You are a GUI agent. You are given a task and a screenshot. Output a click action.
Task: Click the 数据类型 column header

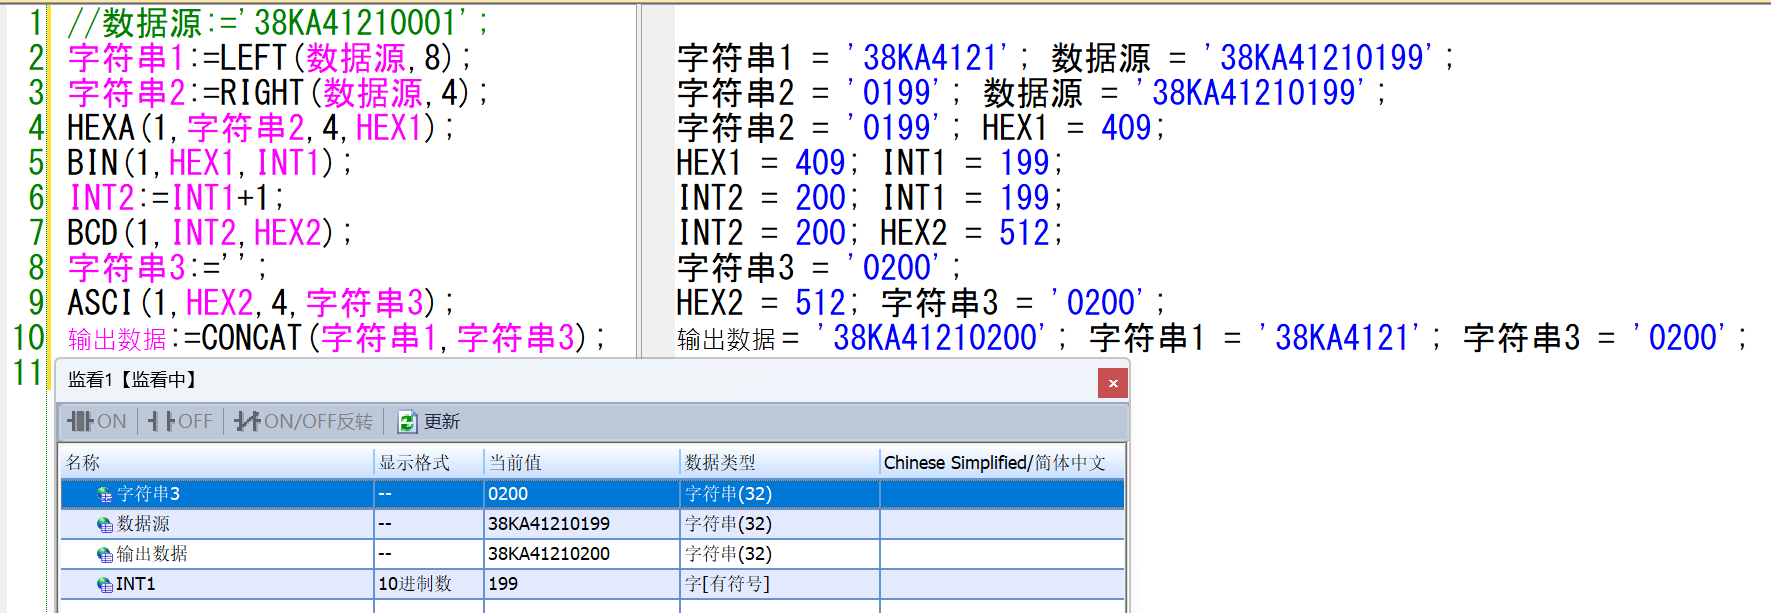(778, 463)
